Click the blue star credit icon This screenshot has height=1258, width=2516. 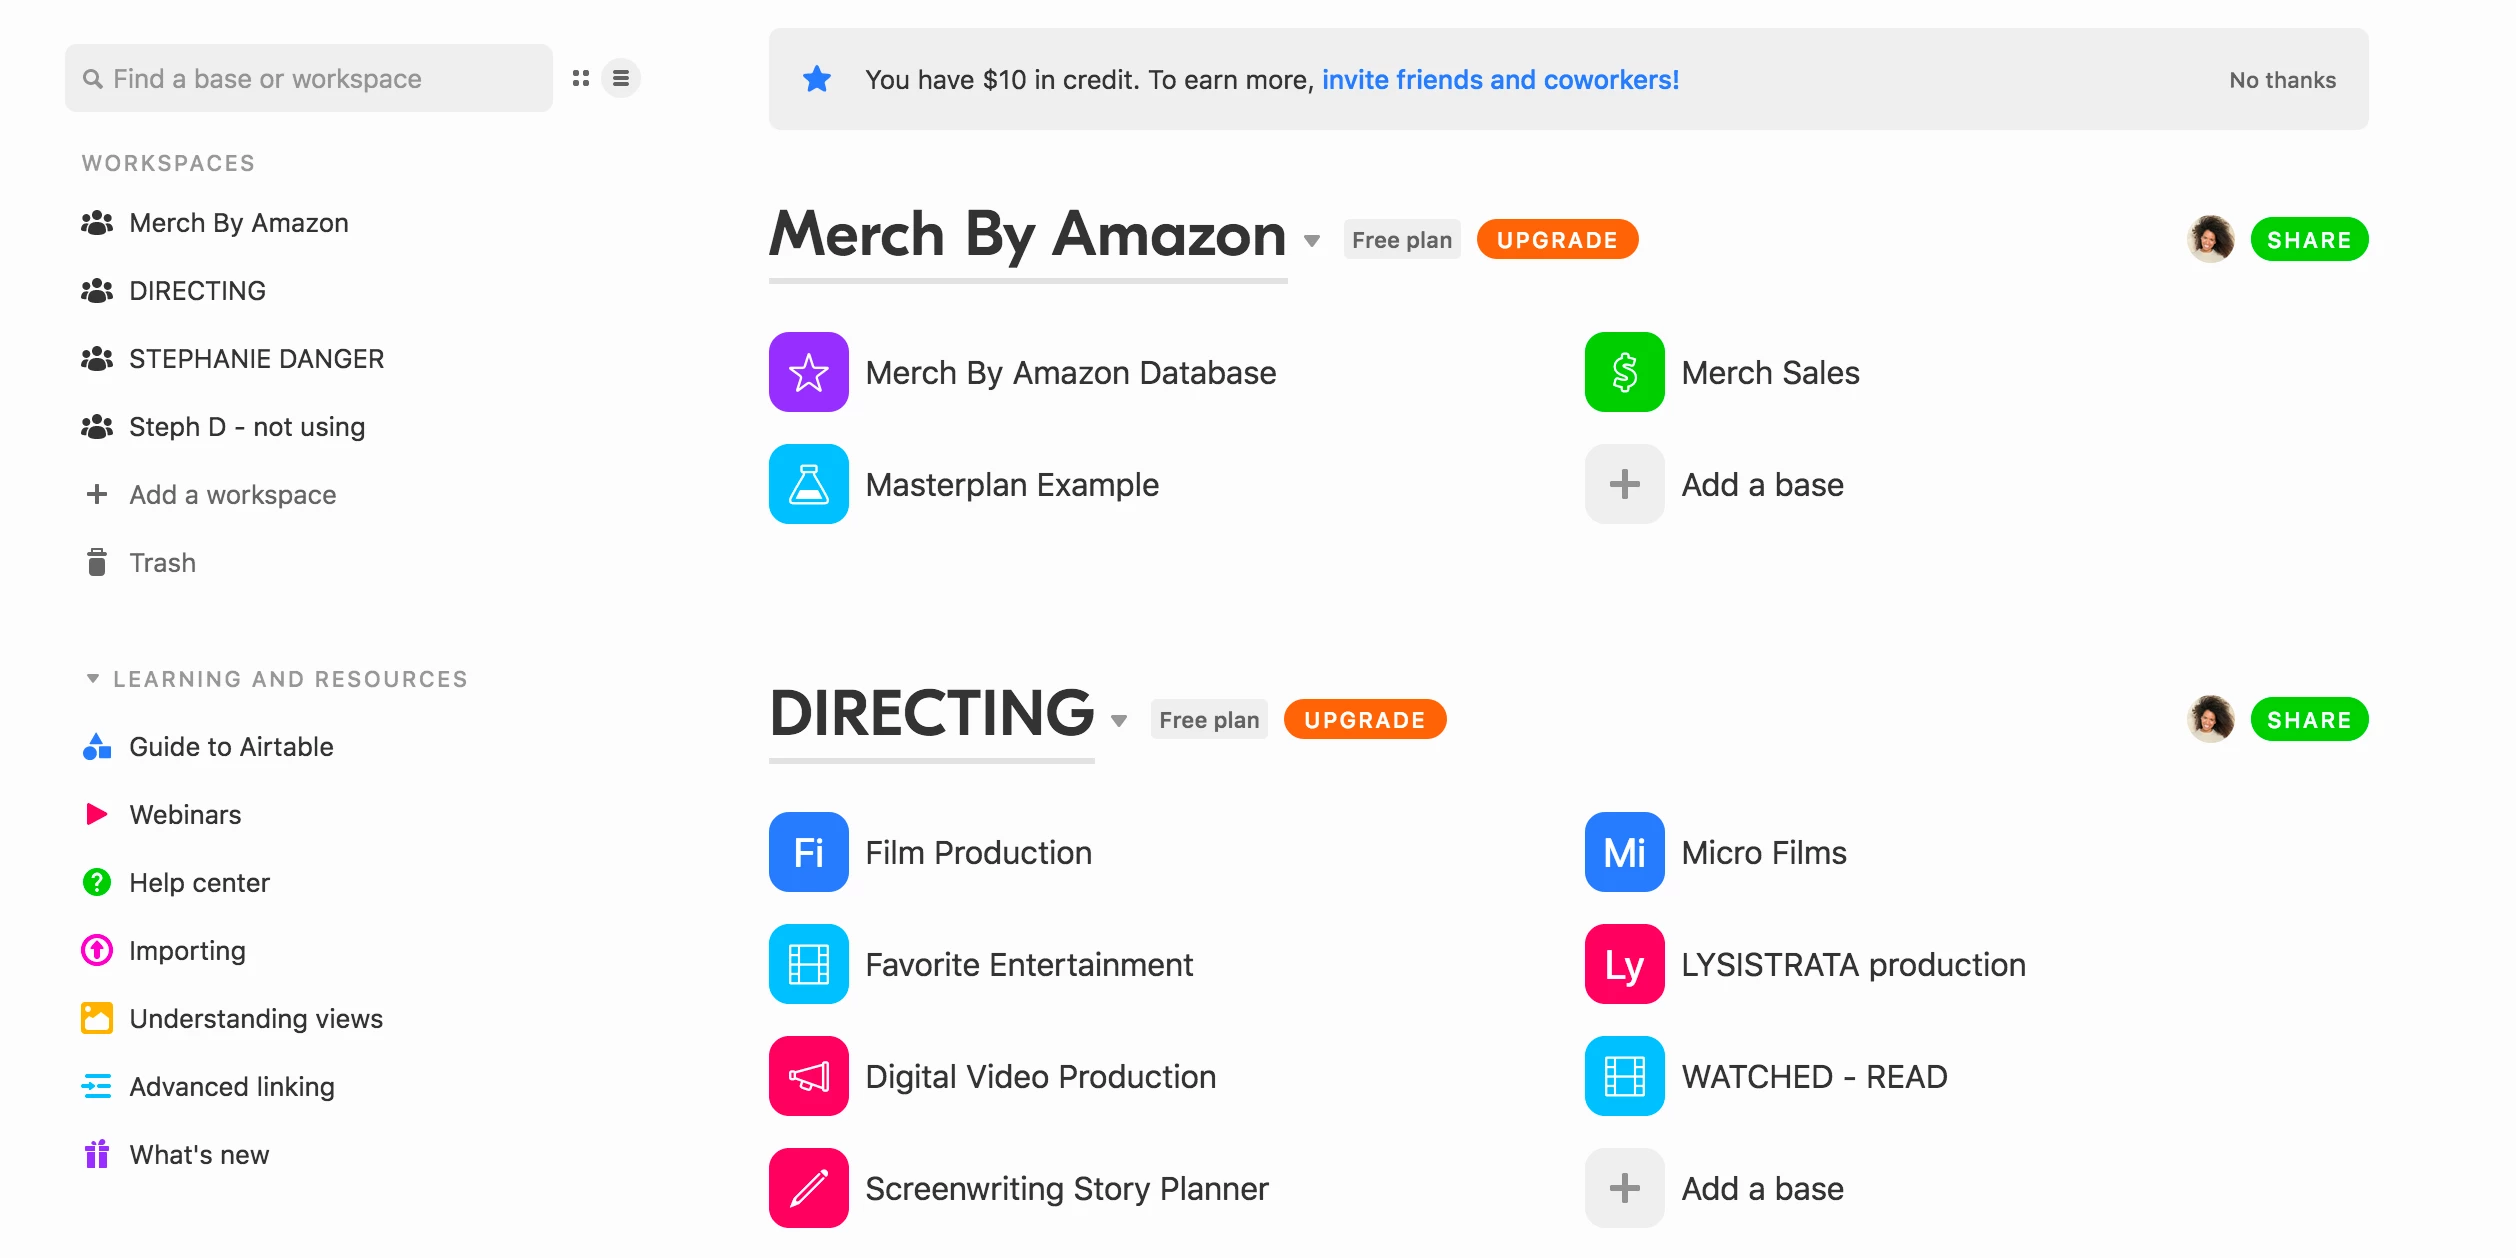tap(817, 79)
